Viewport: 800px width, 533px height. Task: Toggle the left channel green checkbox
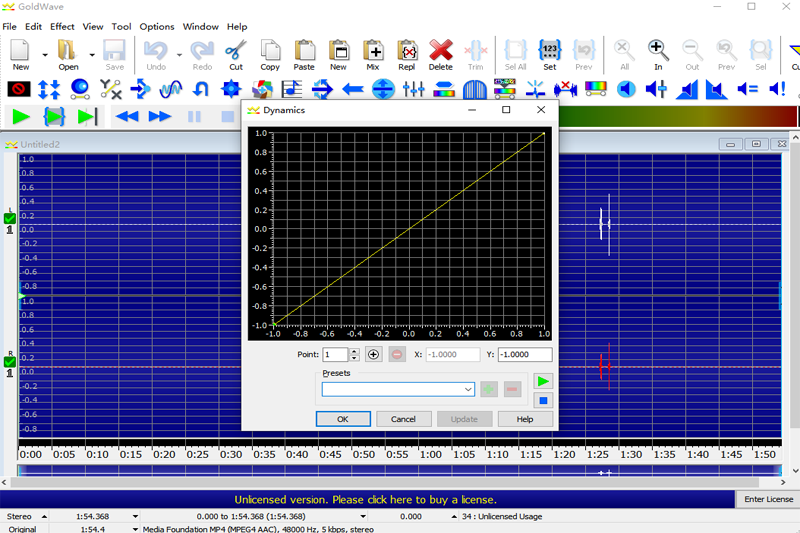(x=10, y=218)
